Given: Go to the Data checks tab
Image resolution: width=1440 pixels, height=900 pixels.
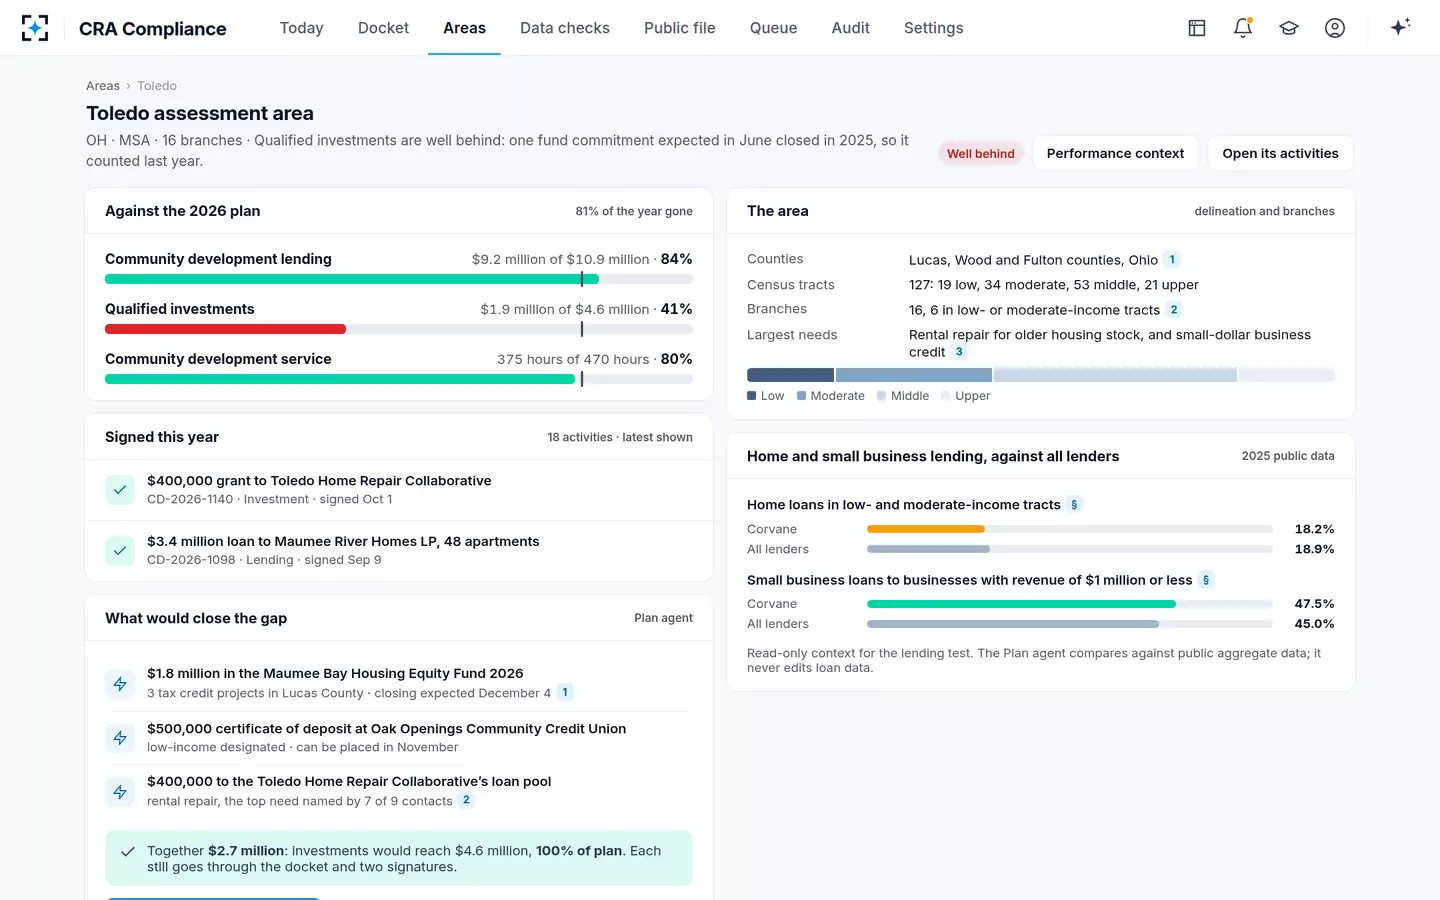Looking at the screenshot, I should [x=565, y=28].
